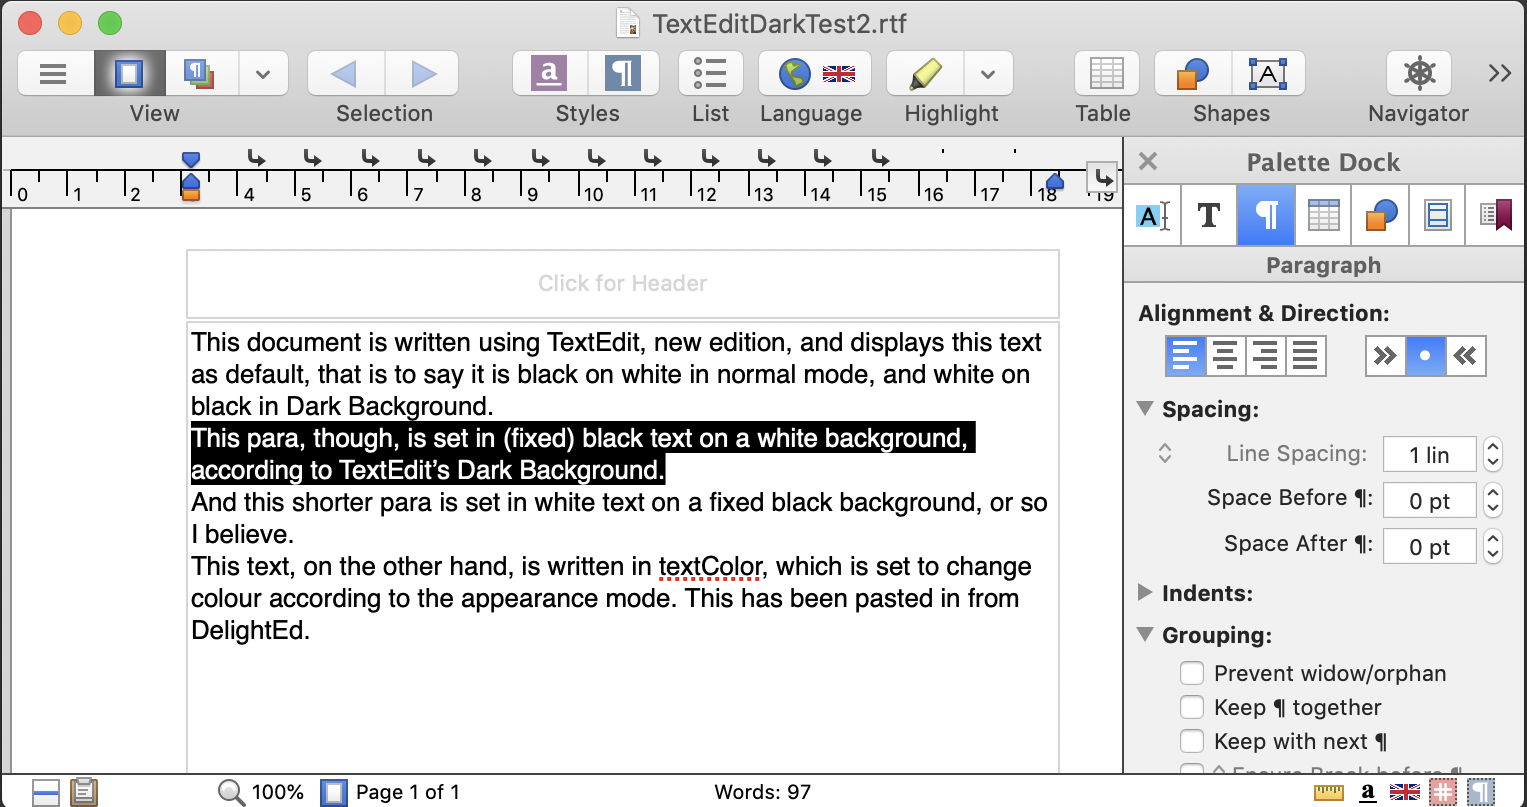The width and height of the screenshot is (1527, 807).
Task: Click the clipboard icon in the status bar
Action: click(84, 792)
